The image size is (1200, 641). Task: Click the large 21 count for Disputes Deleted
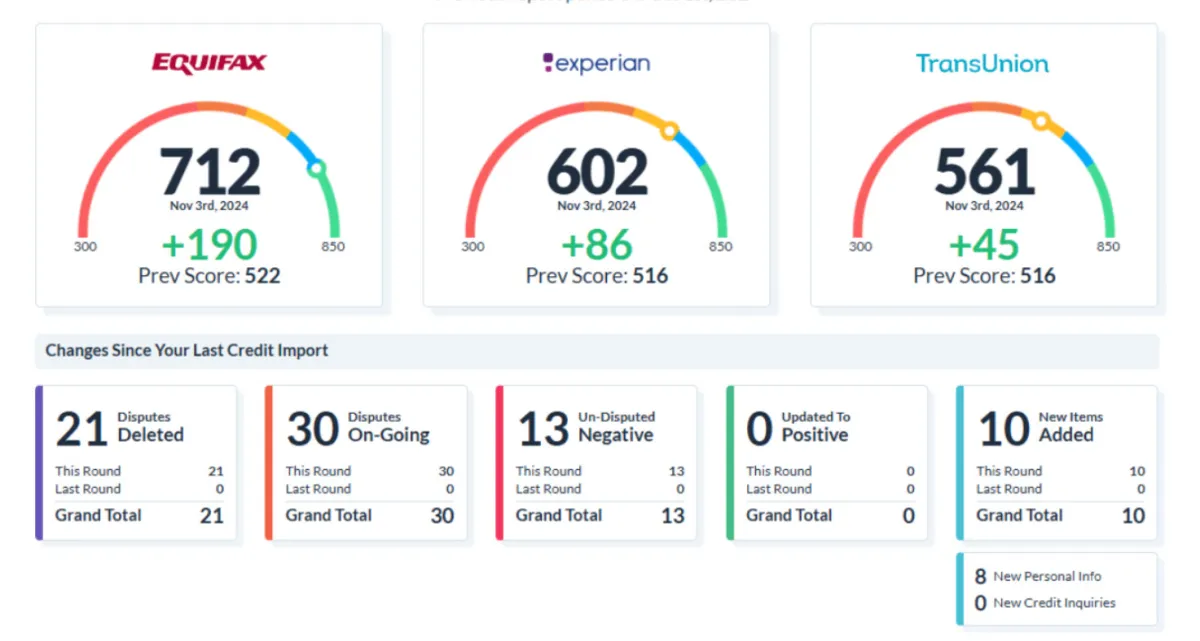(81, 429)
